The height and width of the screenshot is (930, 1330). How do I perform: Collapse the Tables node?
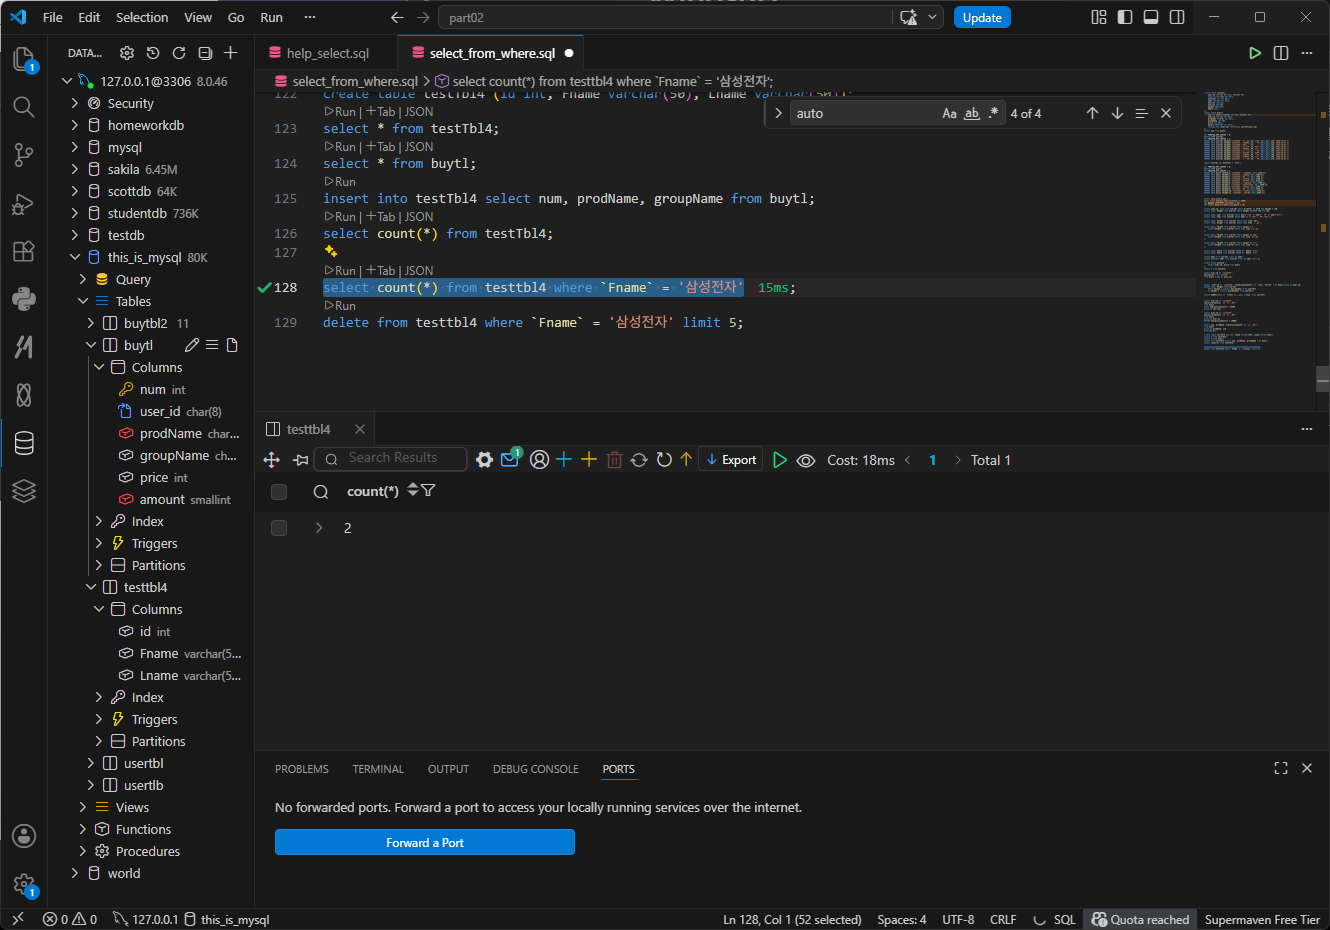tap(83, 301)
